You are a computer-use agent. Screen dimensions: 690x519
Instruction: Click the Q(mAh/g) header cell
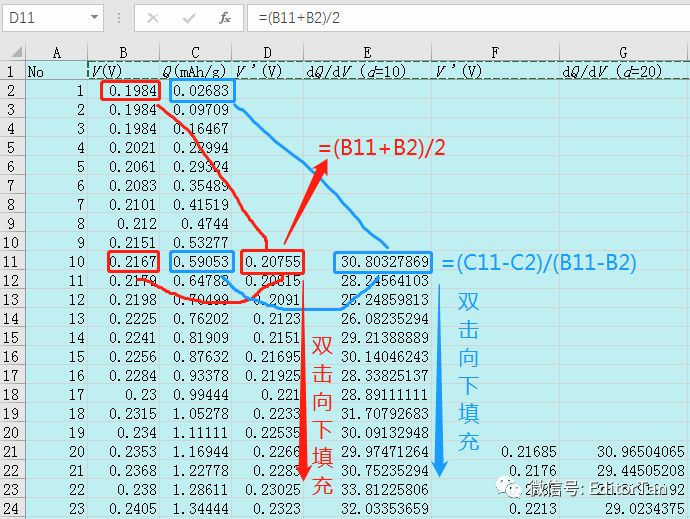point(195,71)
